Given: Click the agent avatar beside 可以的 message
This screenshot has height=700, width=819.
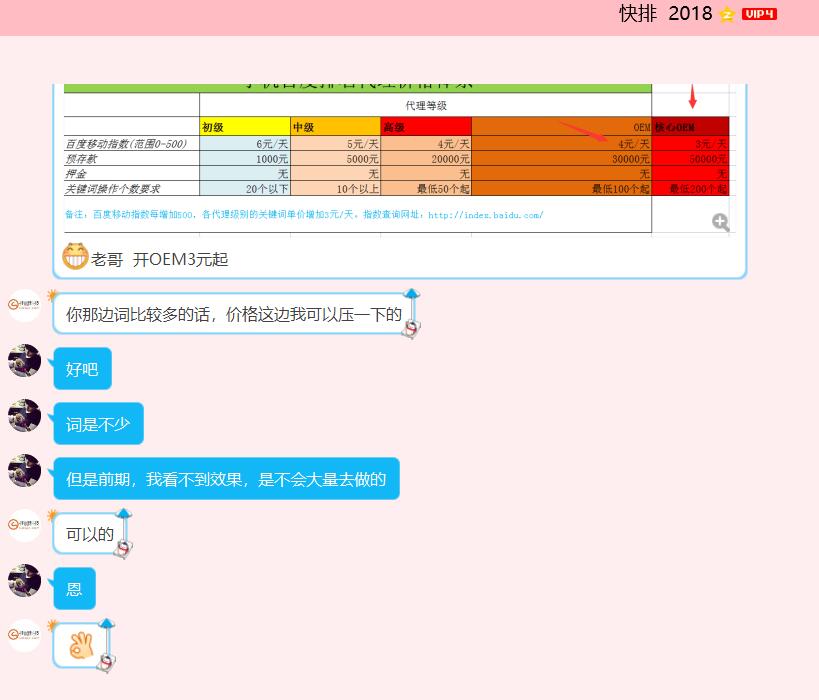Looking at the screenshot, I should tap(24, 525).
